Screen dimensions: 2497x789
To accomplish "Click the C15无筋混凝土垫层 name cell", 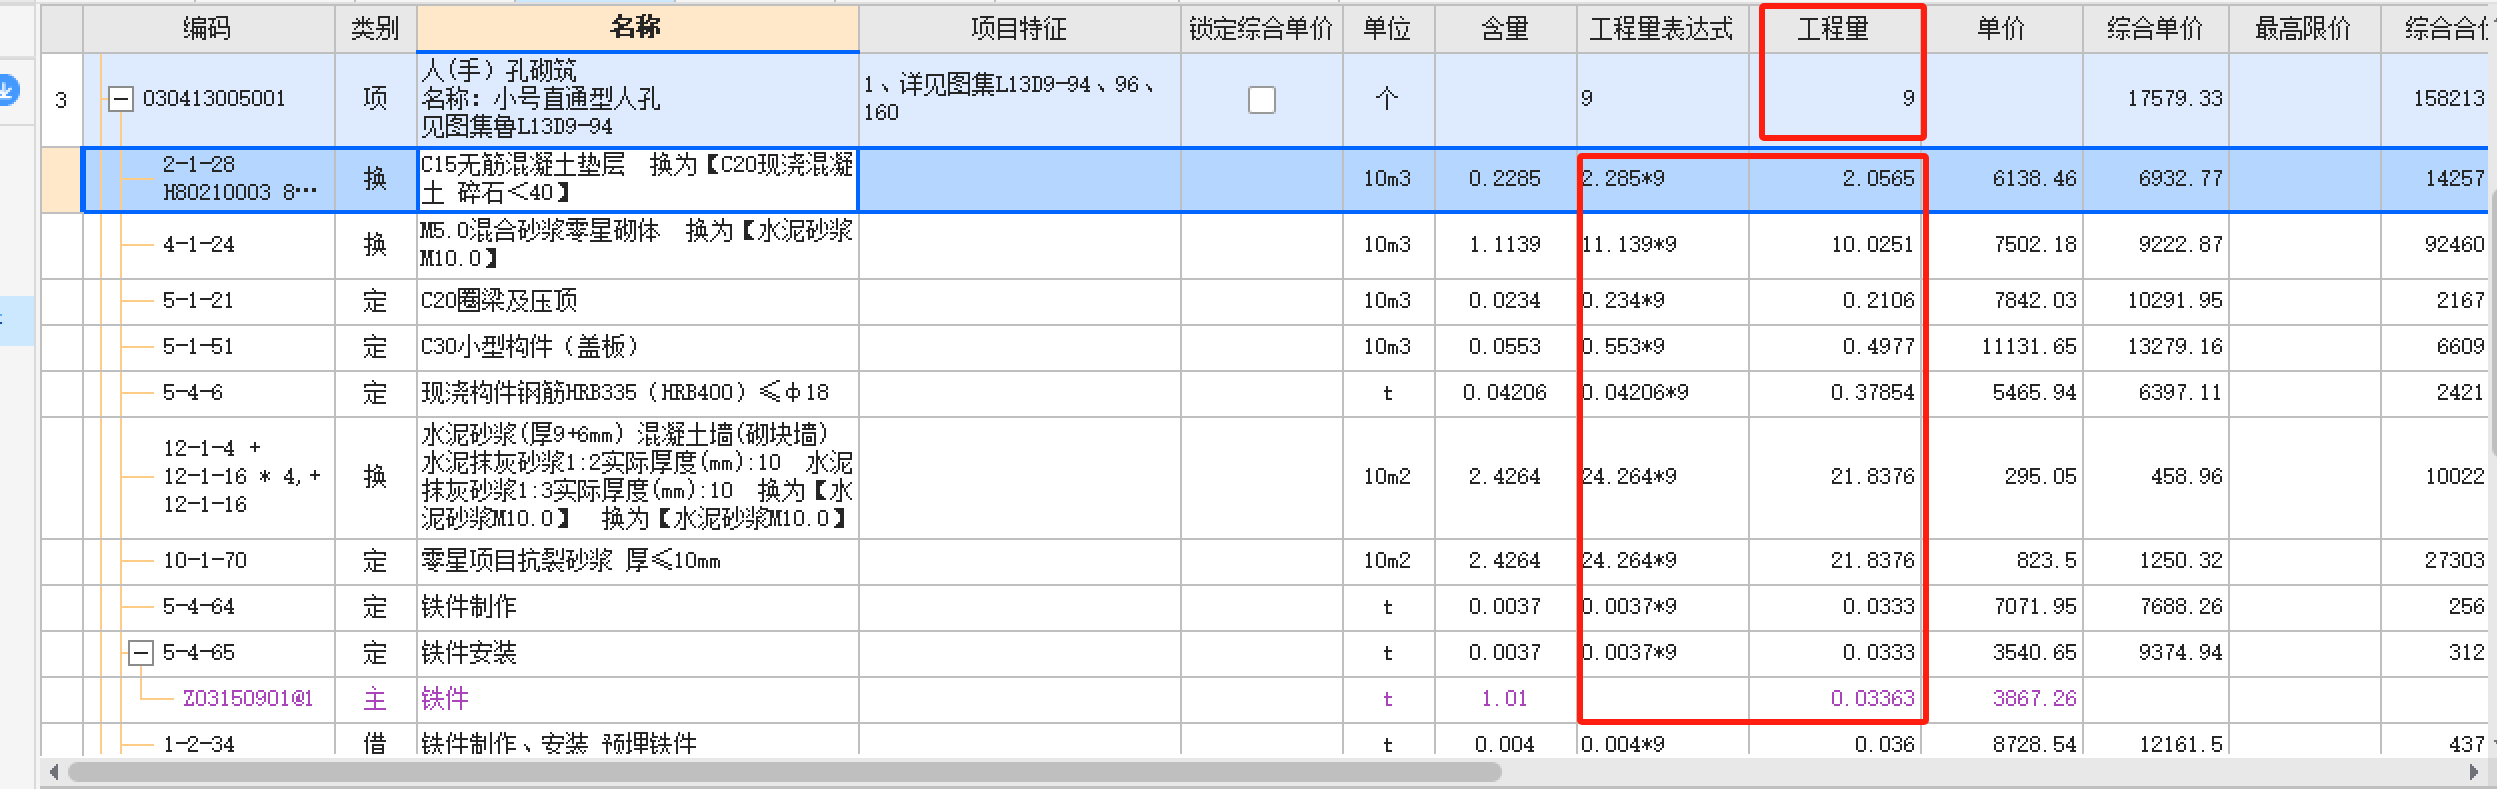I will click(x=637, y=178).
